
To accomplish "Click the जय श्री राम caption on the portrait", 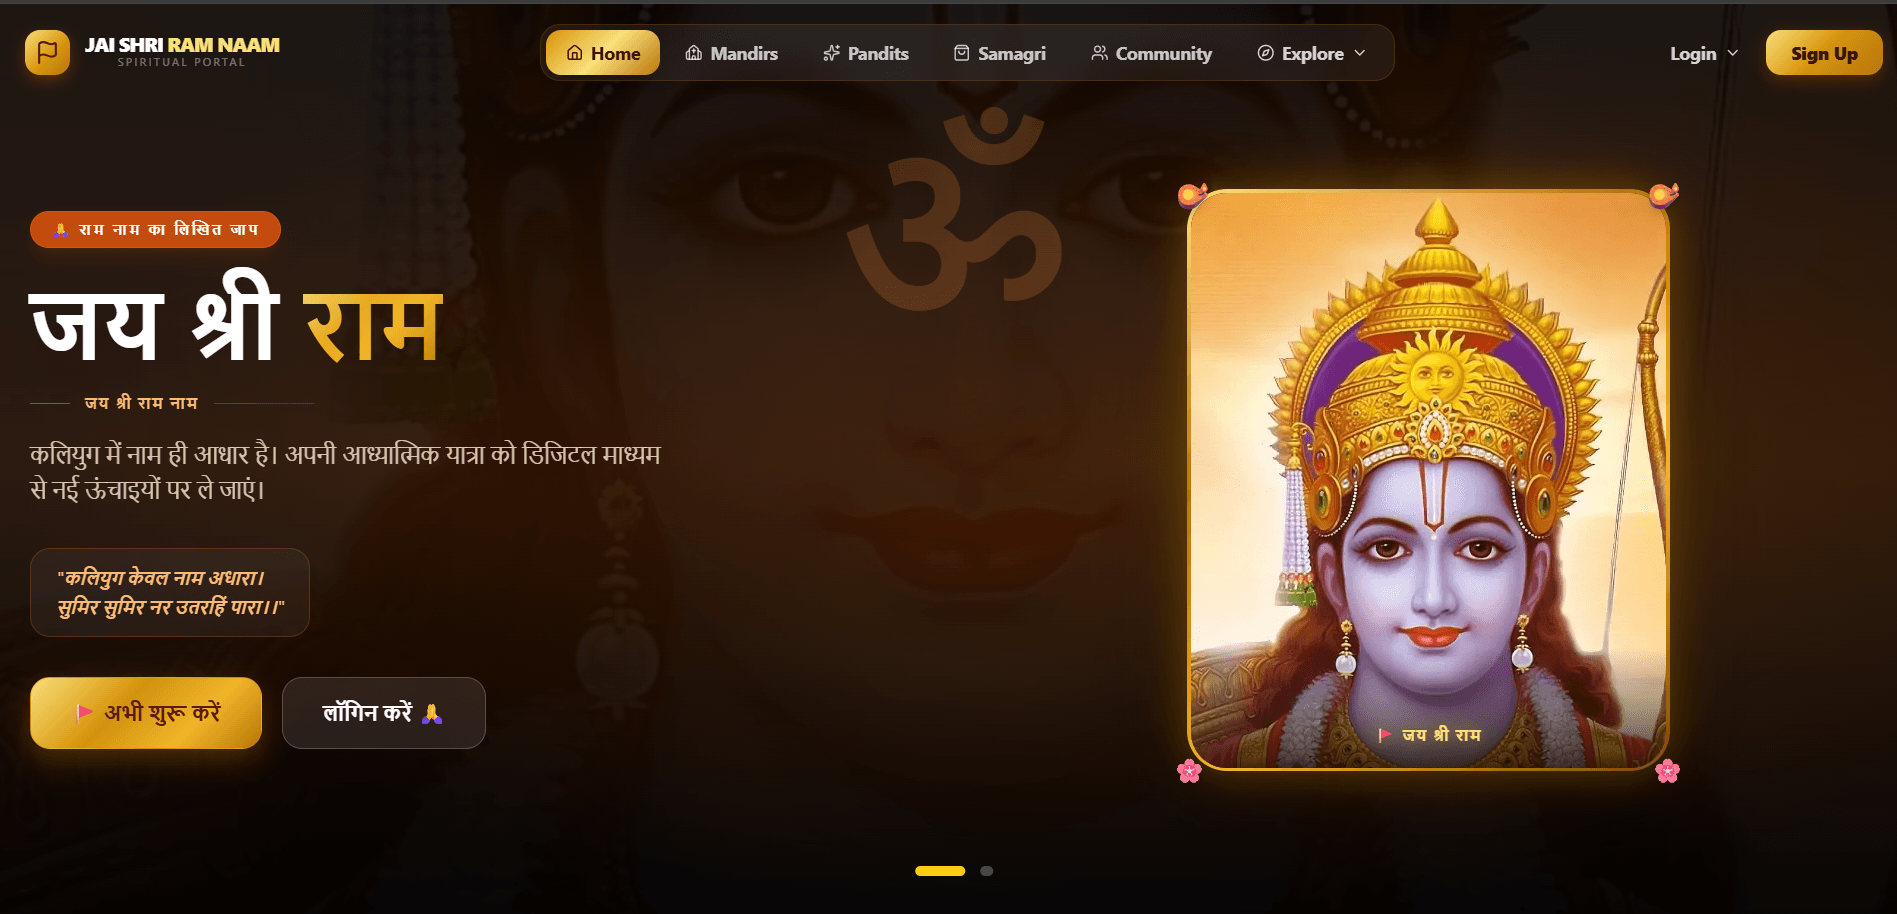I will 1441,735.
